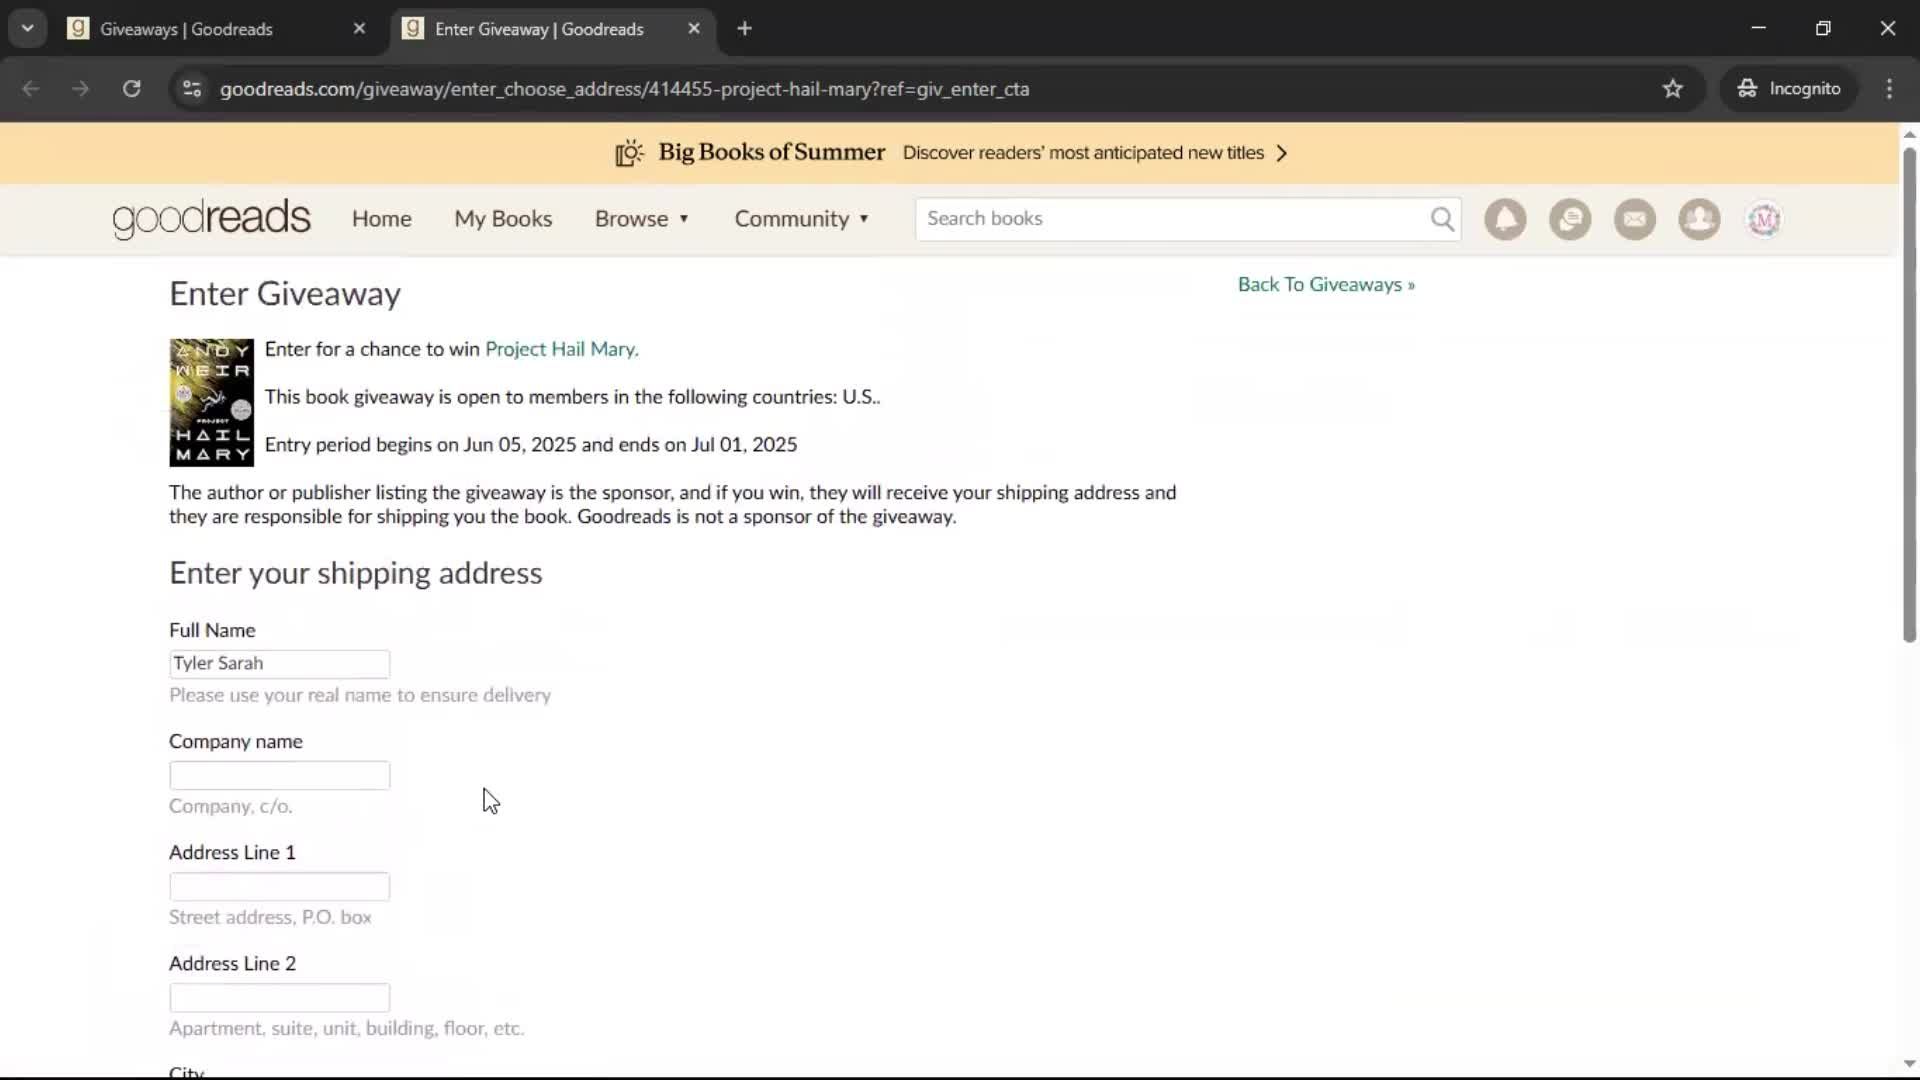Open the messages envelope icon
This screenshot has height=1080, width=1920.
(x=1635, y=219)
